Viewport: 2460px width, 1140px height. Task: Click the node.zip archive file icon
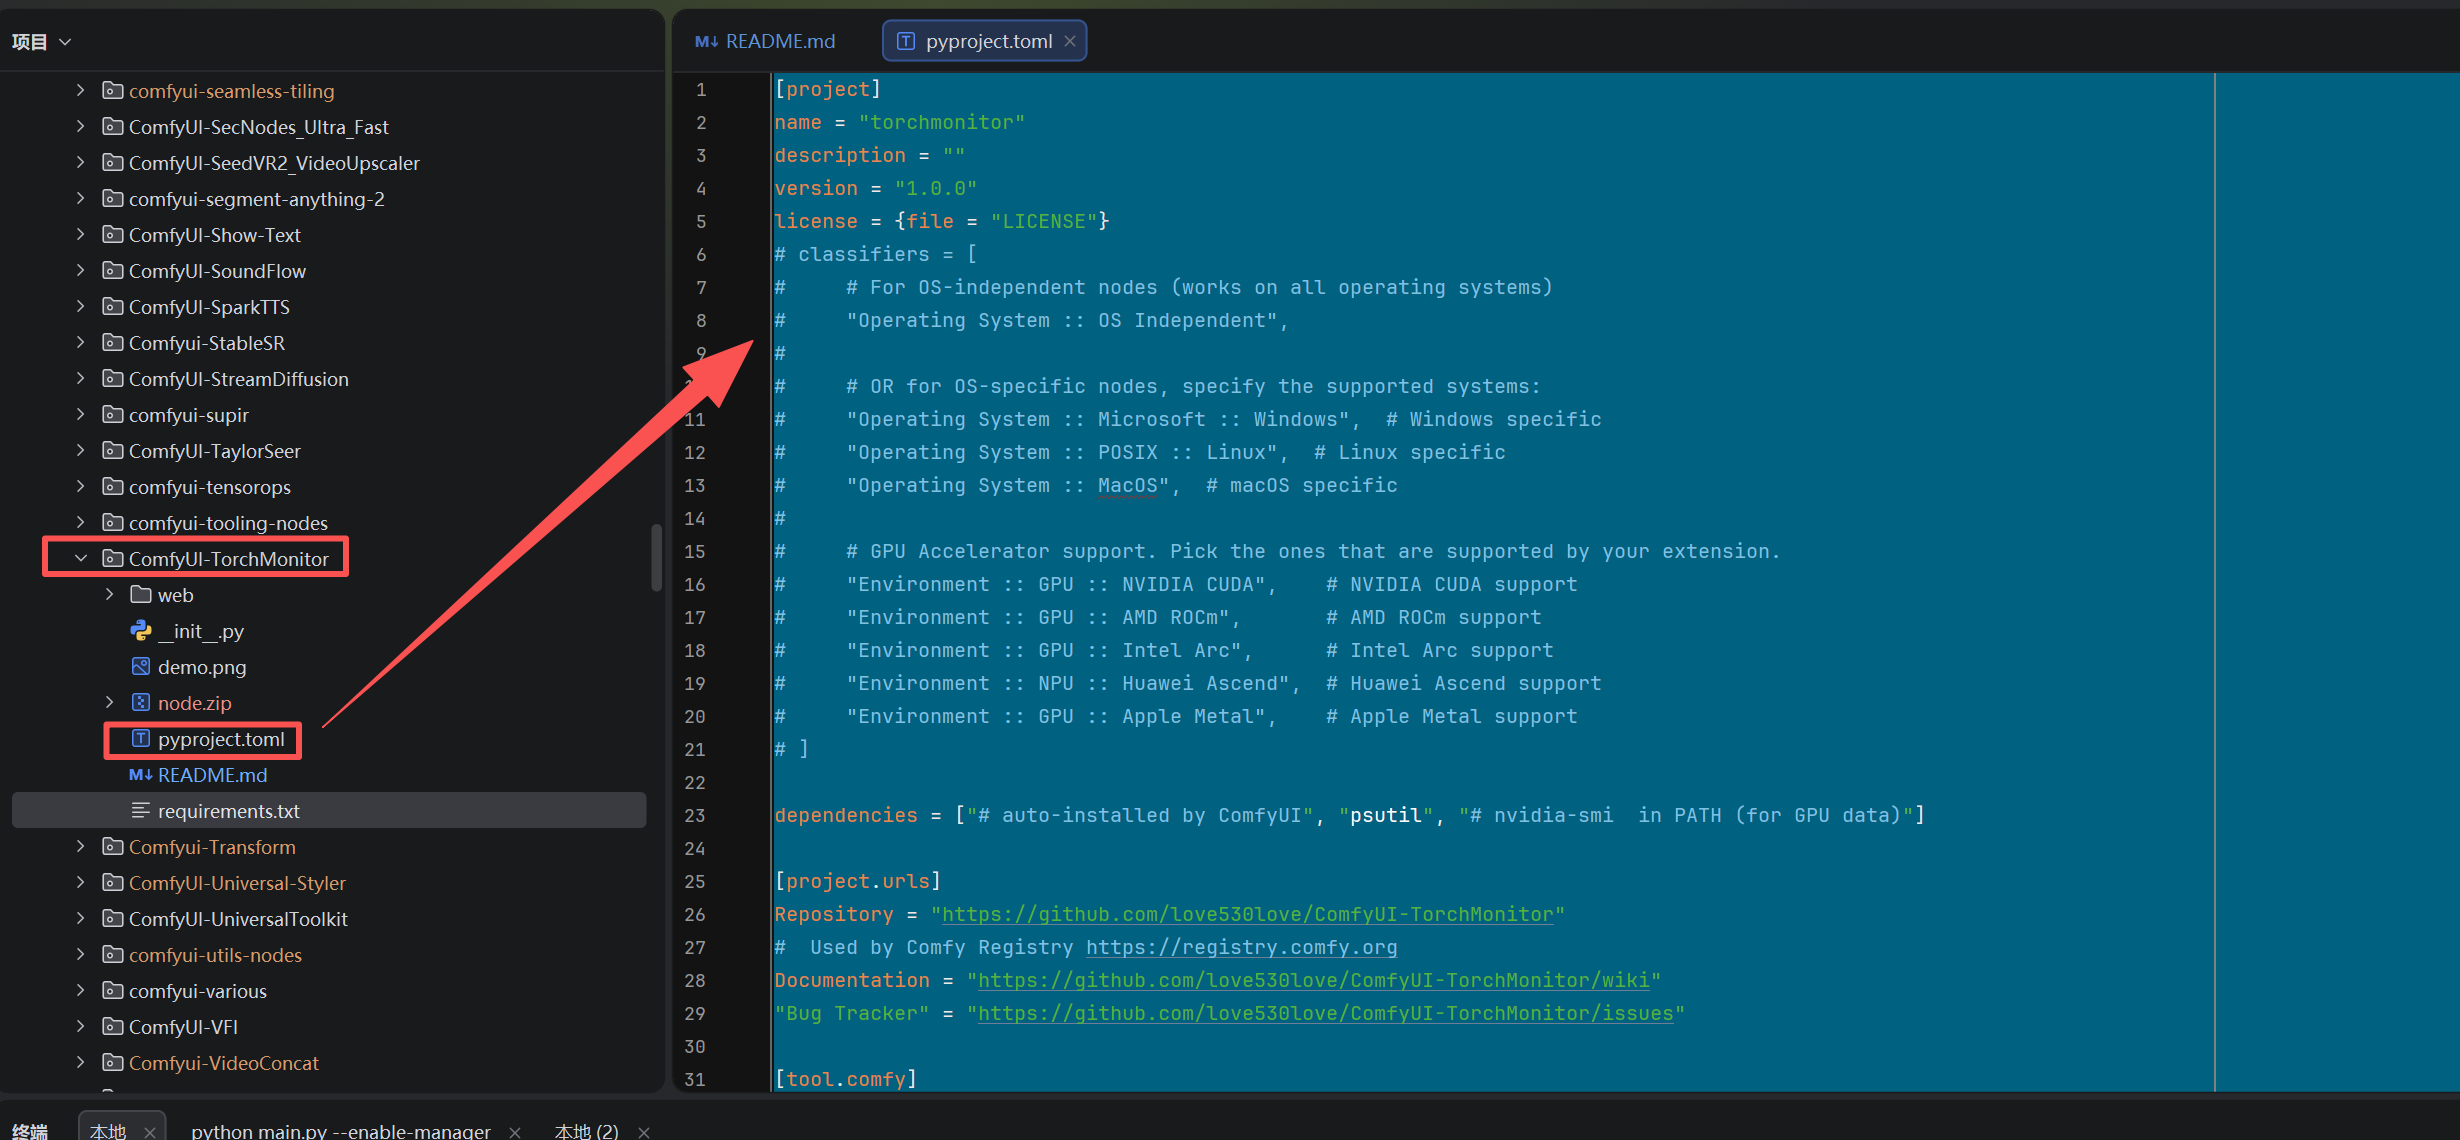(141, 703)
